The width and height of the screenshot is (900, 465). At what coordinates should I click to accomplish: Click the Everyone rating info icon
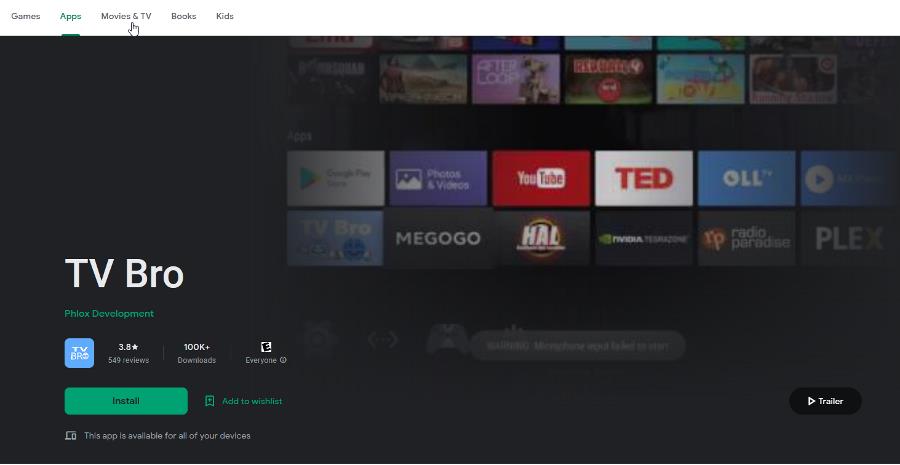(x=283, y=361)
